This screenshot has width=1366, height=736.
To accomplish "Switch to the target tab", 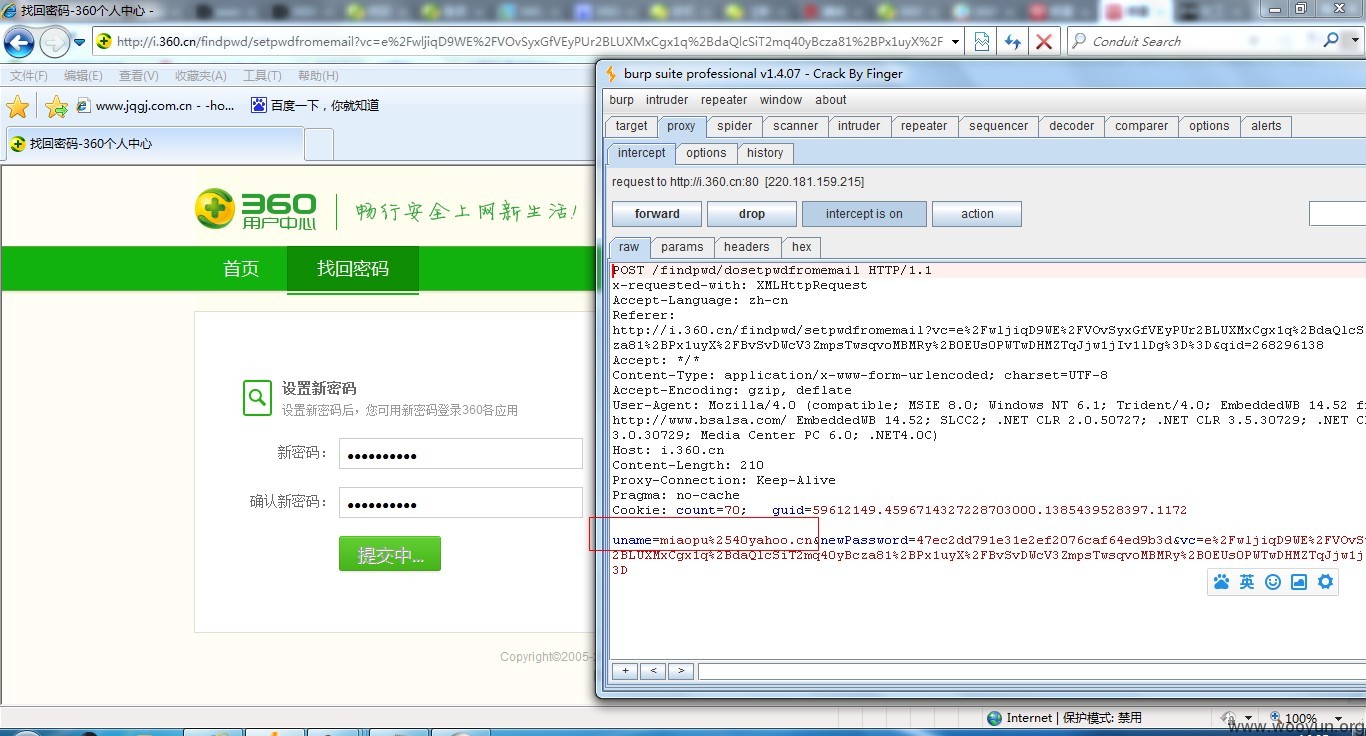I will coord(632,126).
